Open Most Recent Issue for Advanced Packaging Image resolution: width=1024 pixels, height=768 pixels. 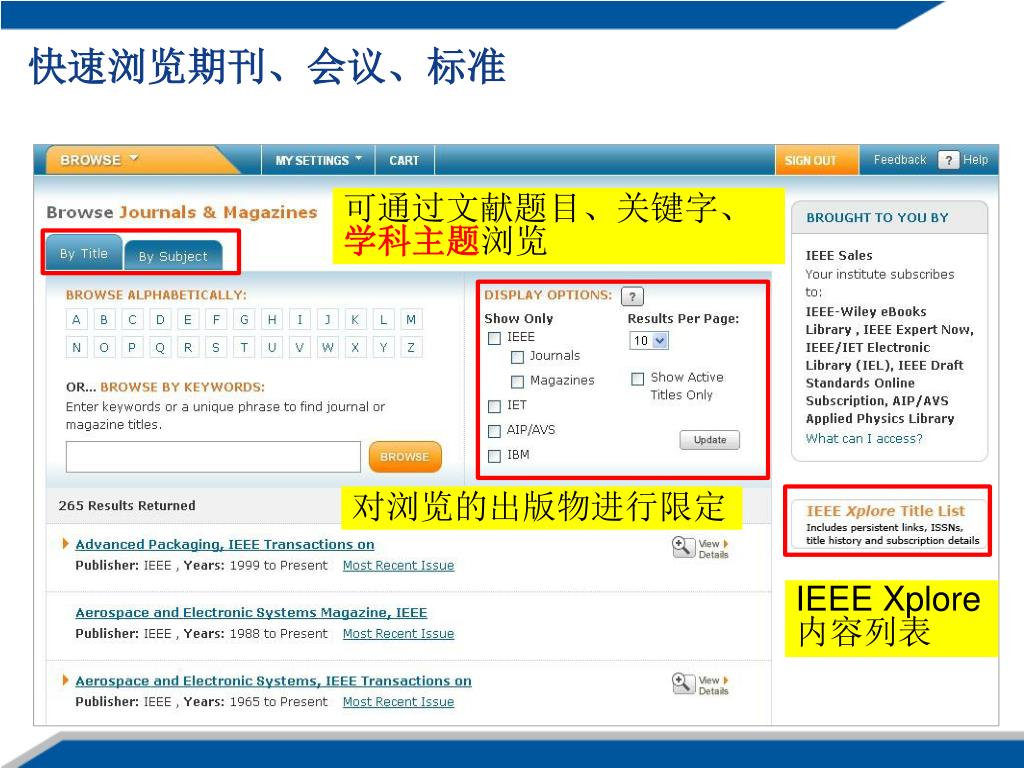[398, 566]
